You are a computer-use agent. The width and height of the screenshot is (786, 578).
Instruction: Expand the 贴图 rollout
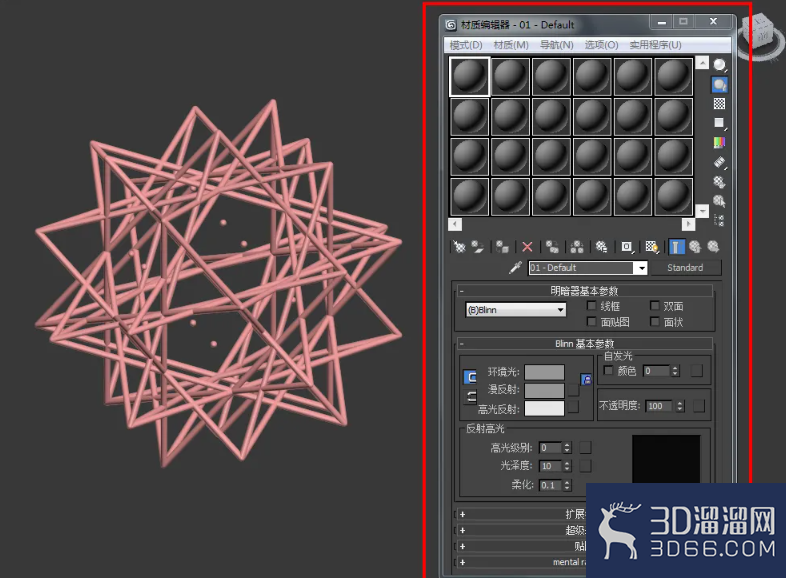520,546
